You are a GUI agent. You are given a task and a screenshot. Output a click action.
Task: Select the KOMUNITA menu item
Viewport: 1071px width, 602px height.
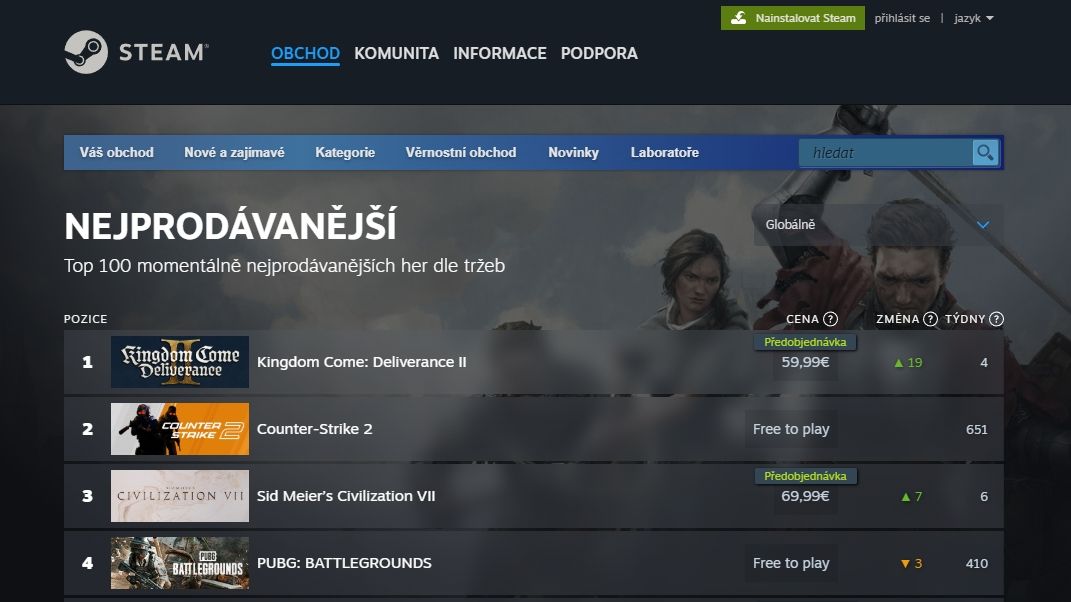(396, 53)
